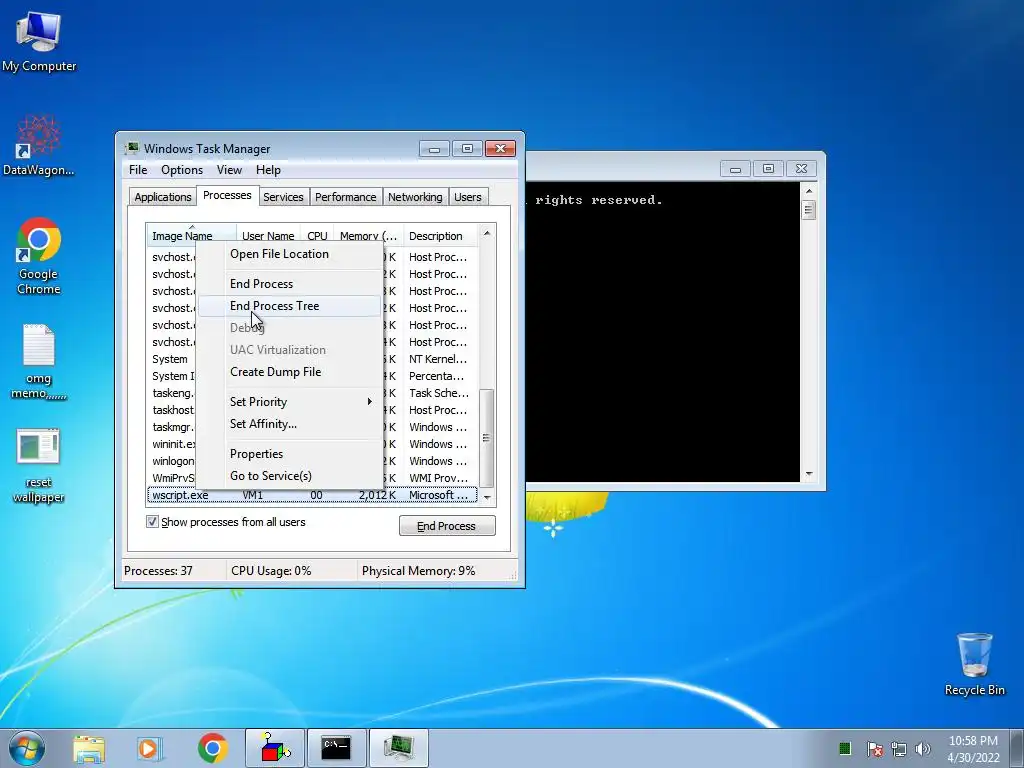Screen dimensions: 1024x768
Task: Open the volume speaker tray icon
Action: click(923, 748)
